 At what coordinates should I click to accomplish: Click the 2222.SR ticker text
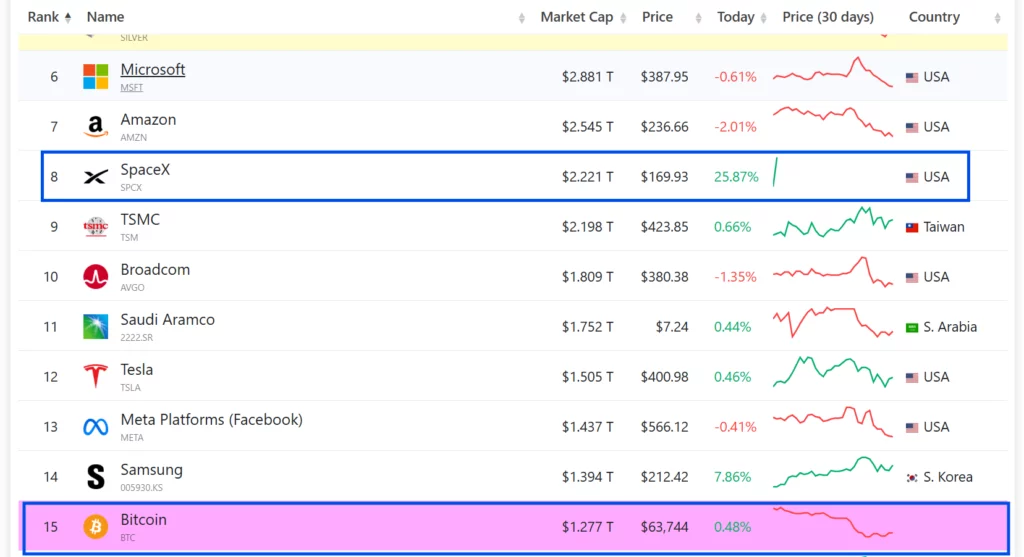click(x=136, y=338)
